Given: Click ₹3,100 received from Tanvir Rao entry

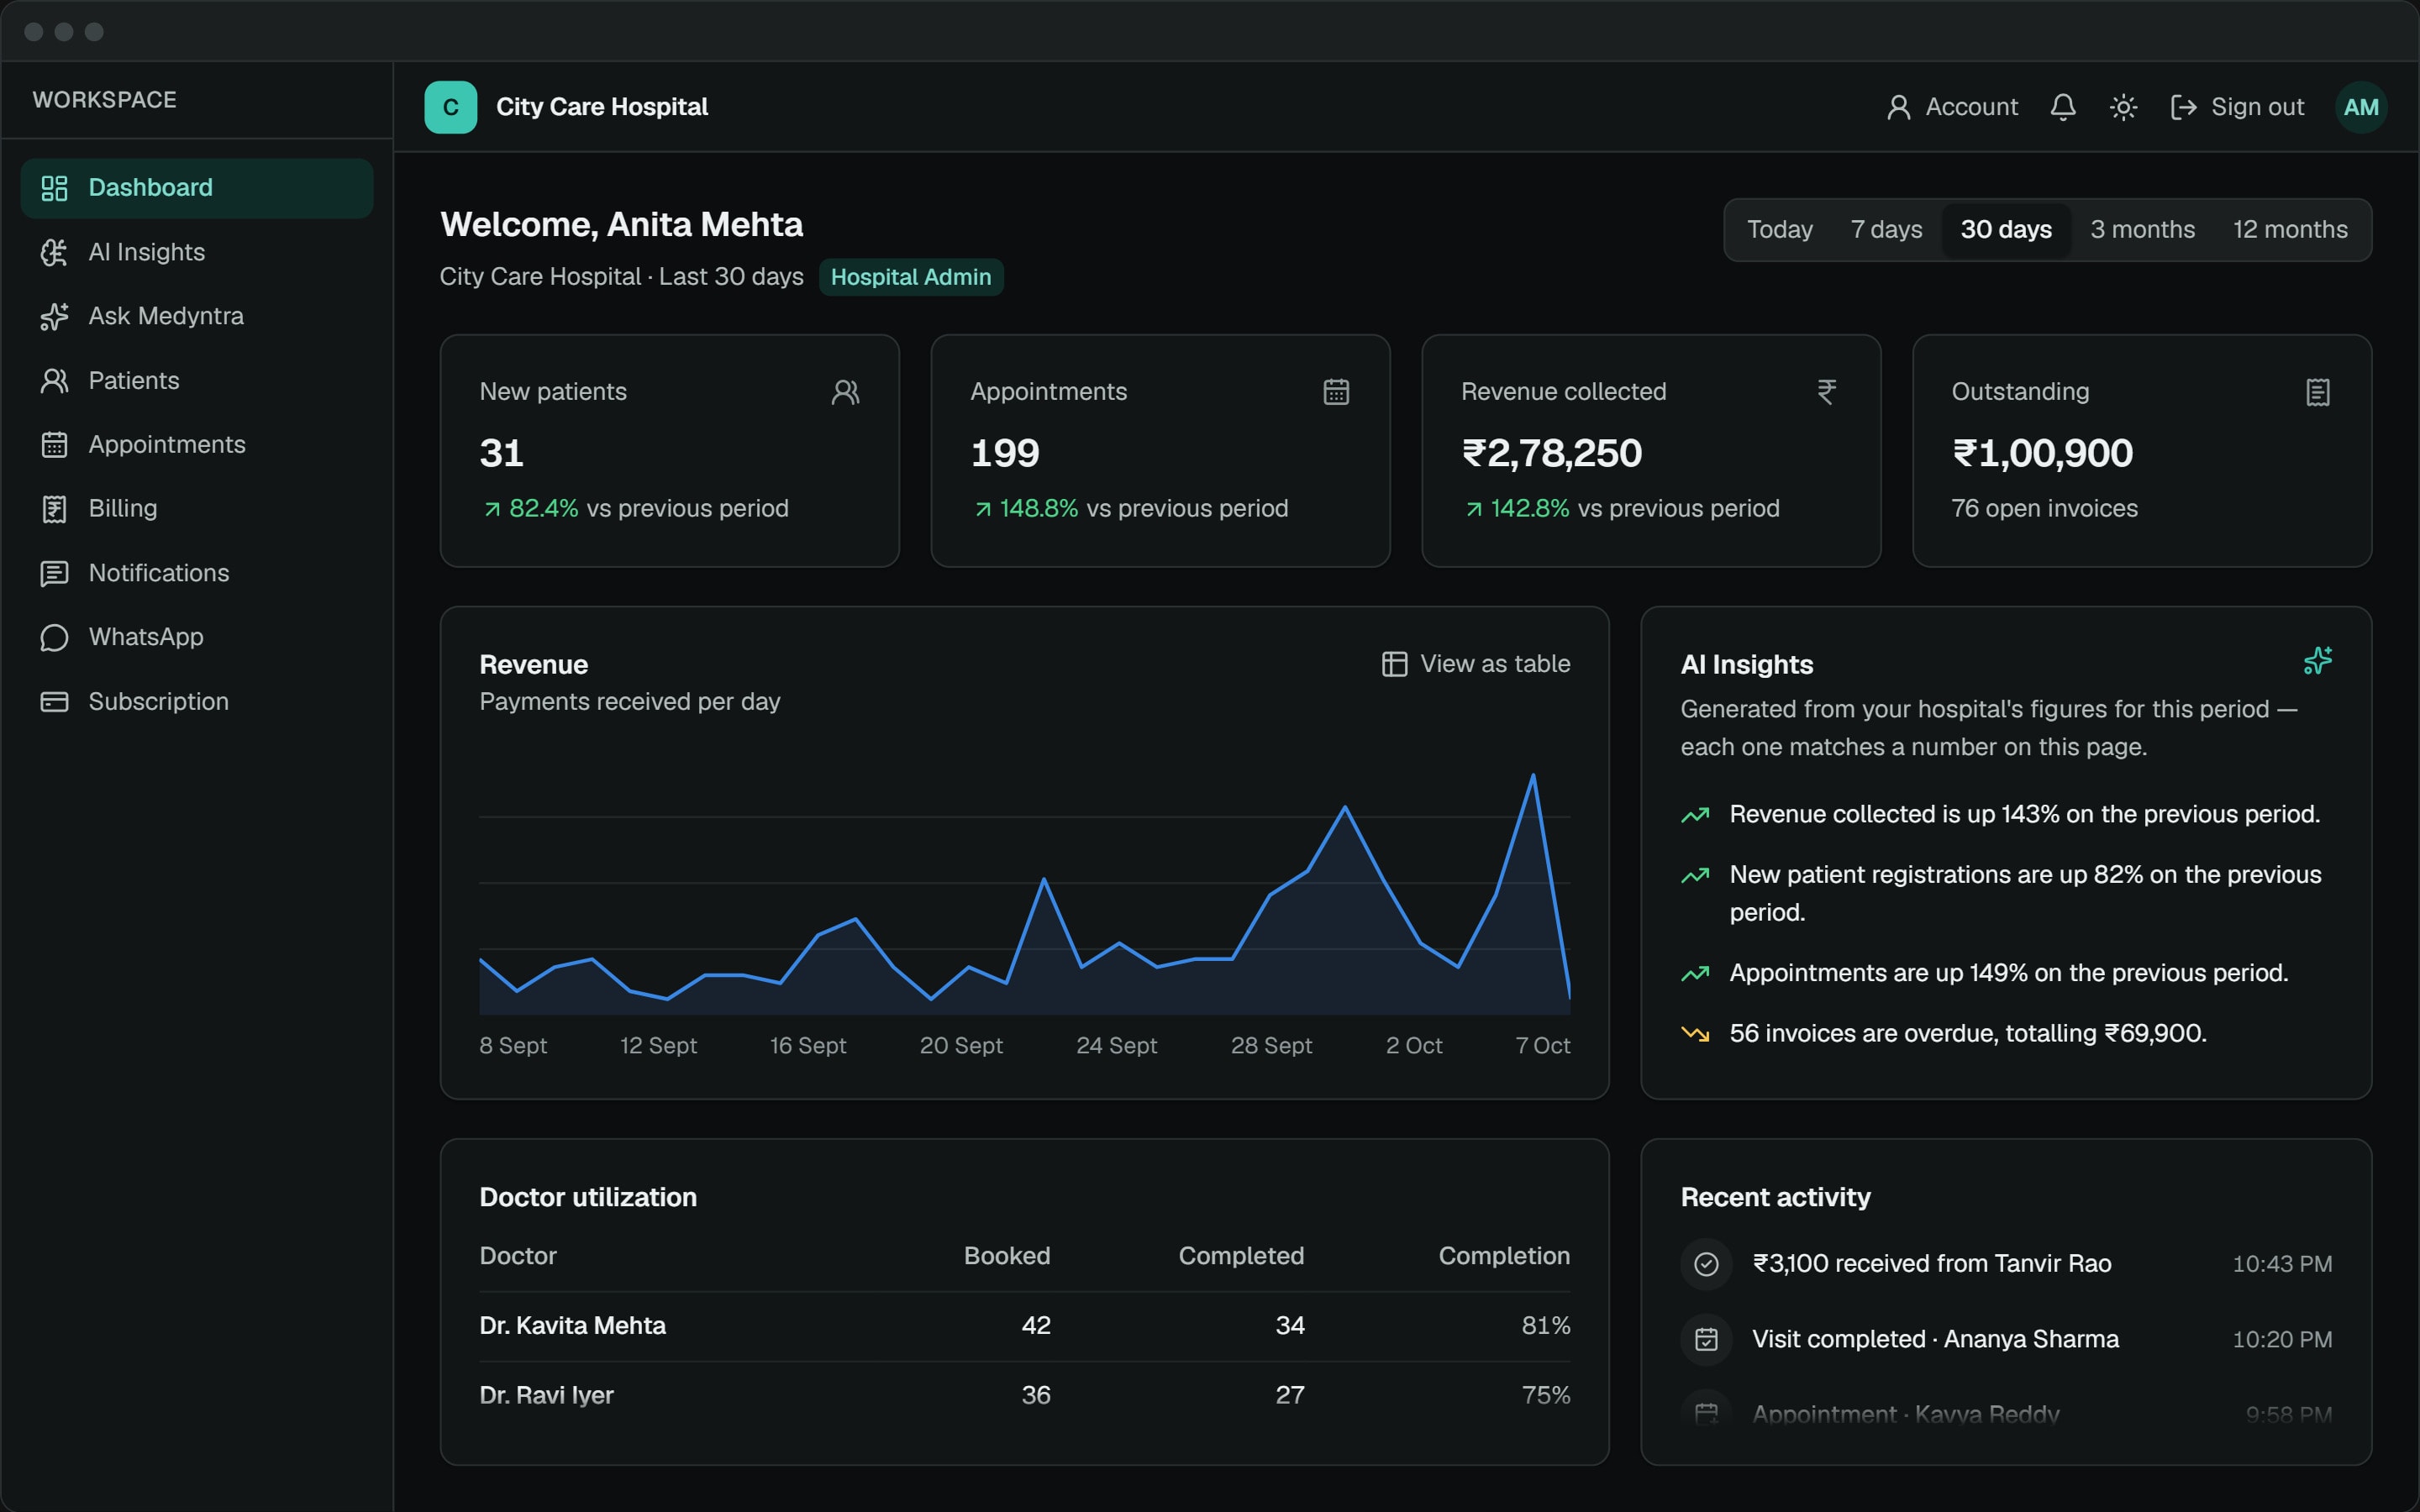Looking at the screenshot, I should (x=1931, y=1264).
